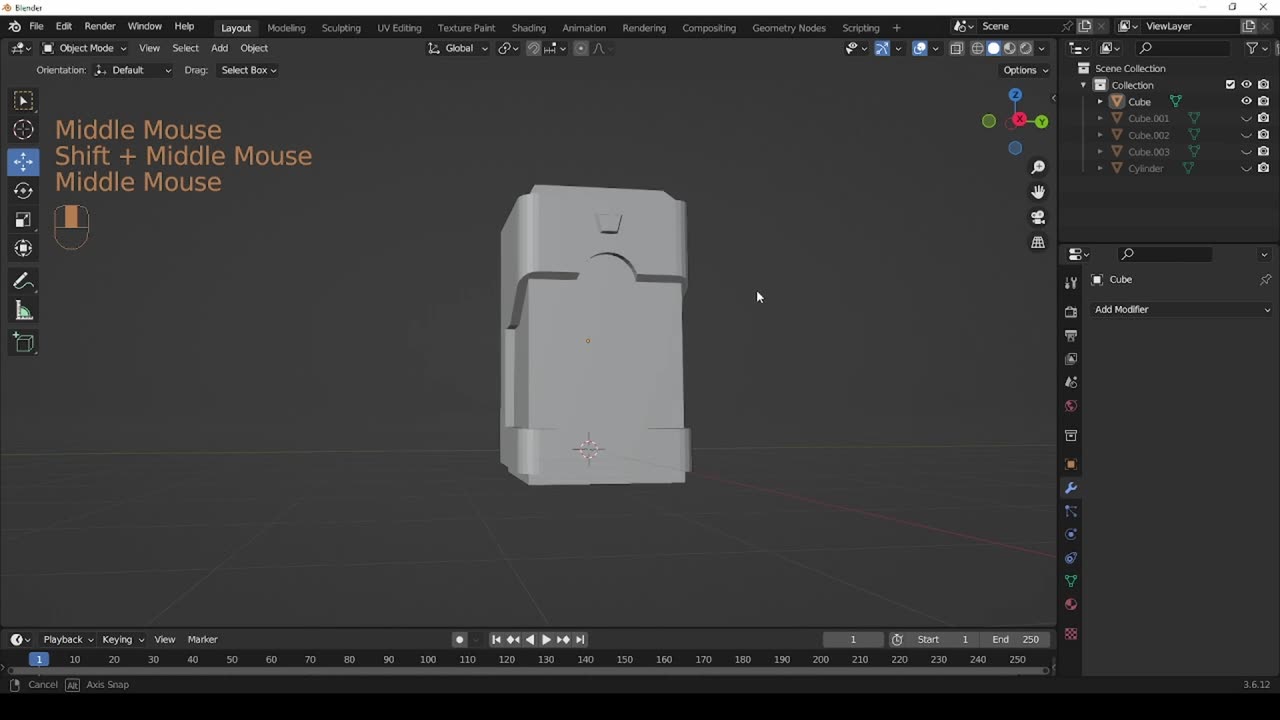Open the Edit menu
The width and height of the screenshot is (1280, 720).
[64, 26]
